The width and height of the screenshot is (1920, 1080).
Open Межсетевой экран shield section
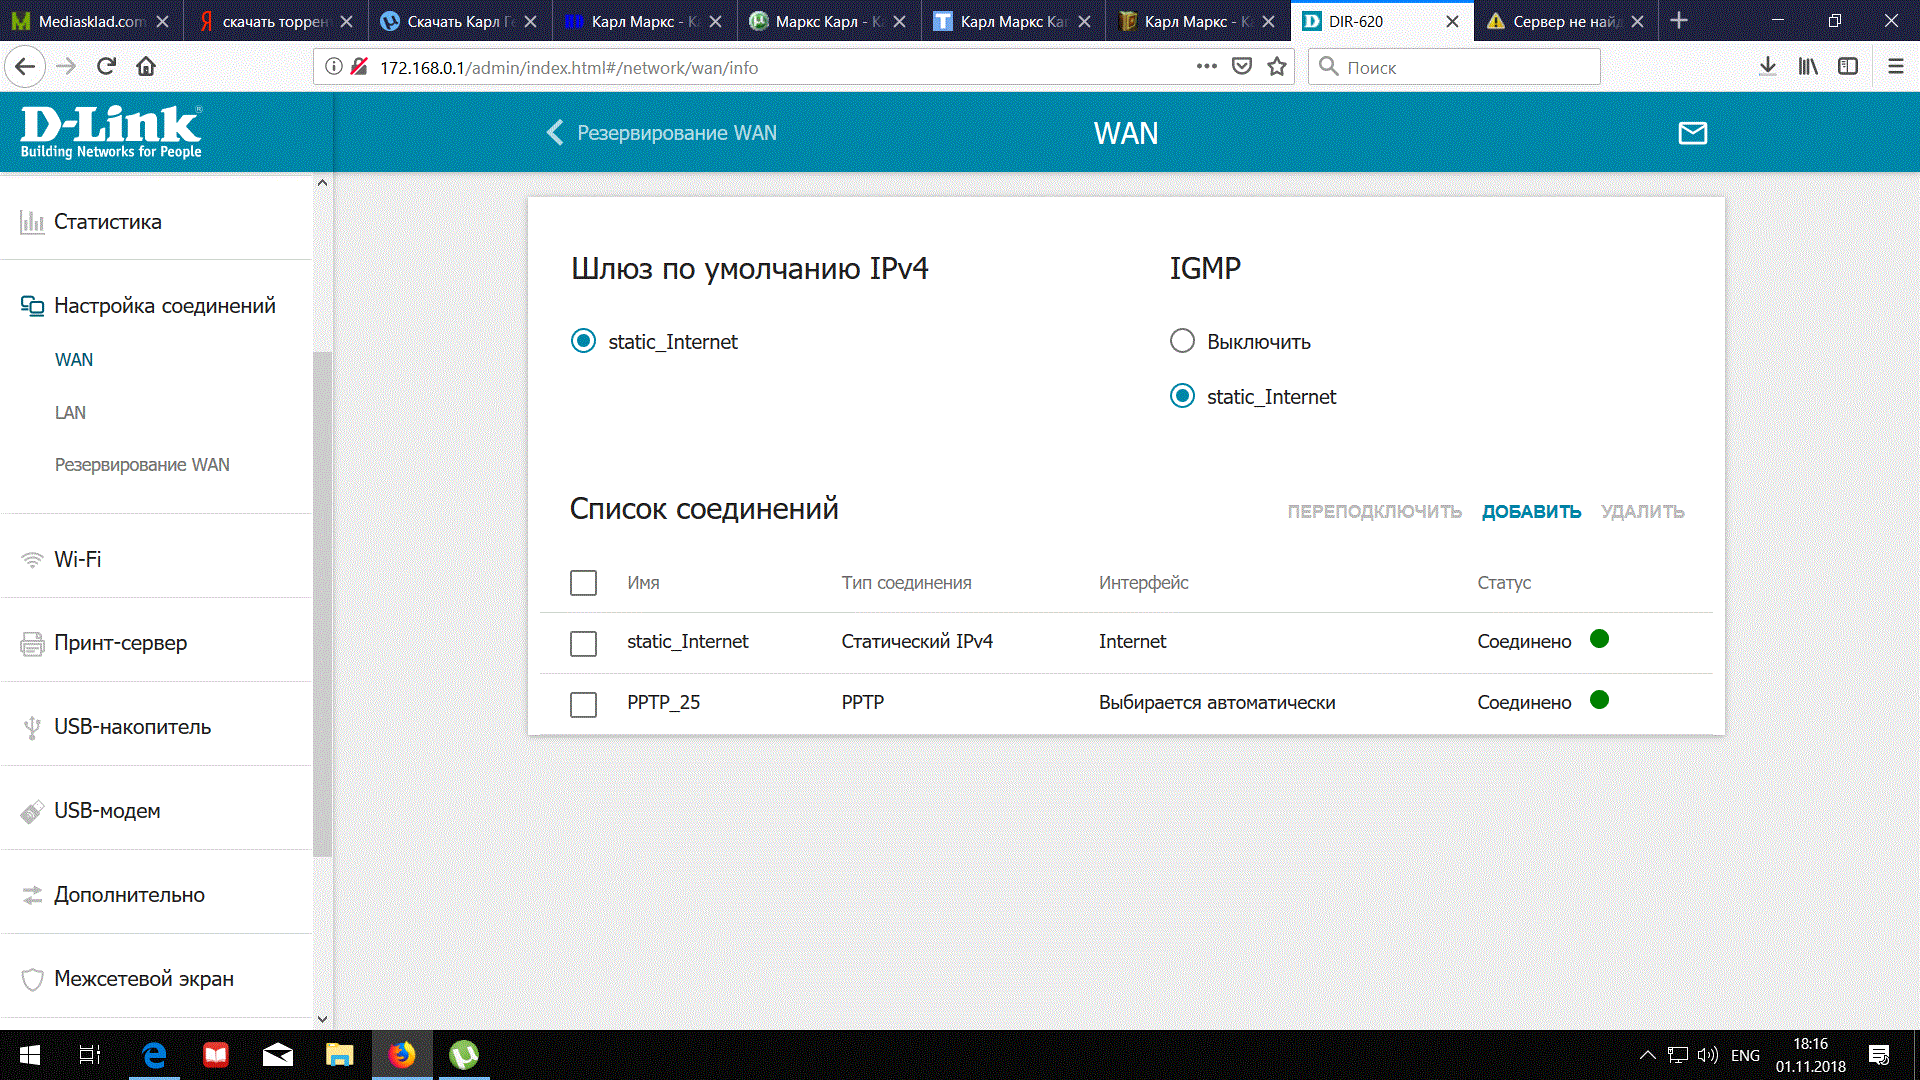click(143, 979)
